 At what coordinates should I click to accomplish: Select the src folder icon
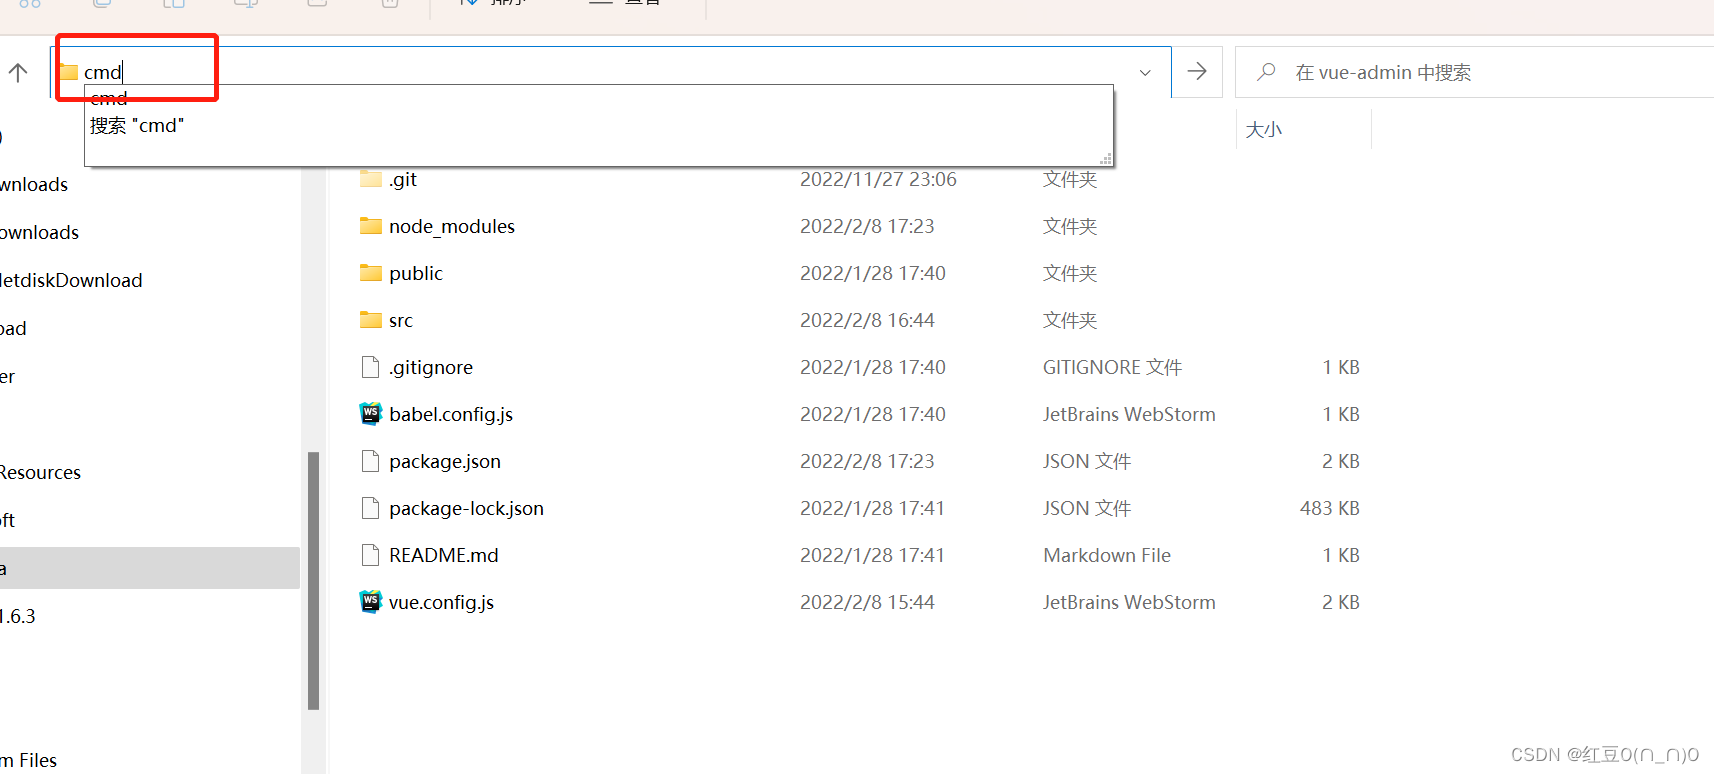(371, 320)
